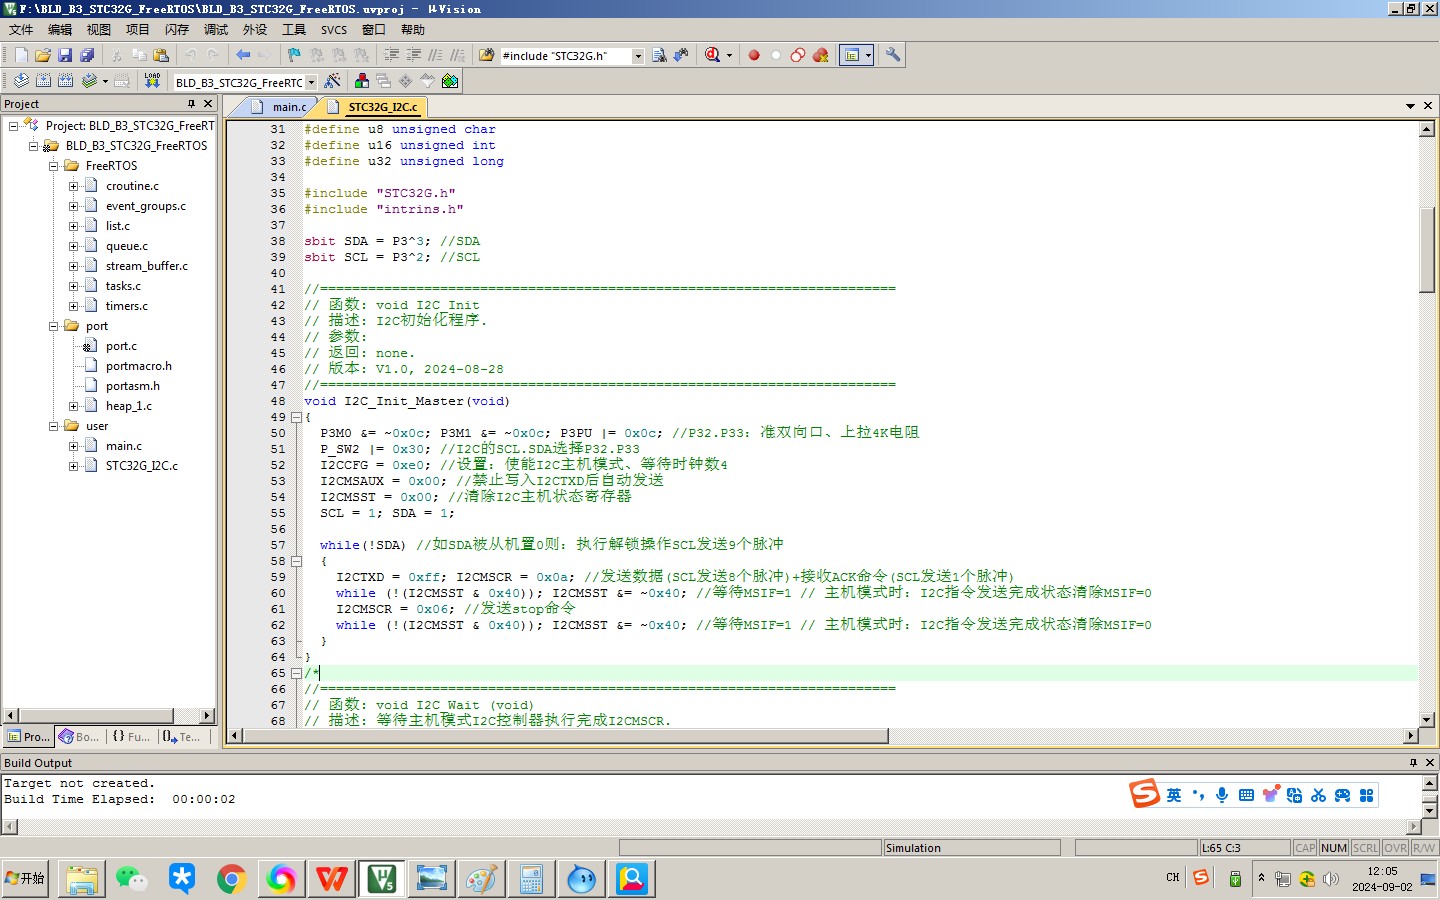Open WeChat from the taskbar
Viewport: 1440px width, 900px height.
click(x=131, y=879)
